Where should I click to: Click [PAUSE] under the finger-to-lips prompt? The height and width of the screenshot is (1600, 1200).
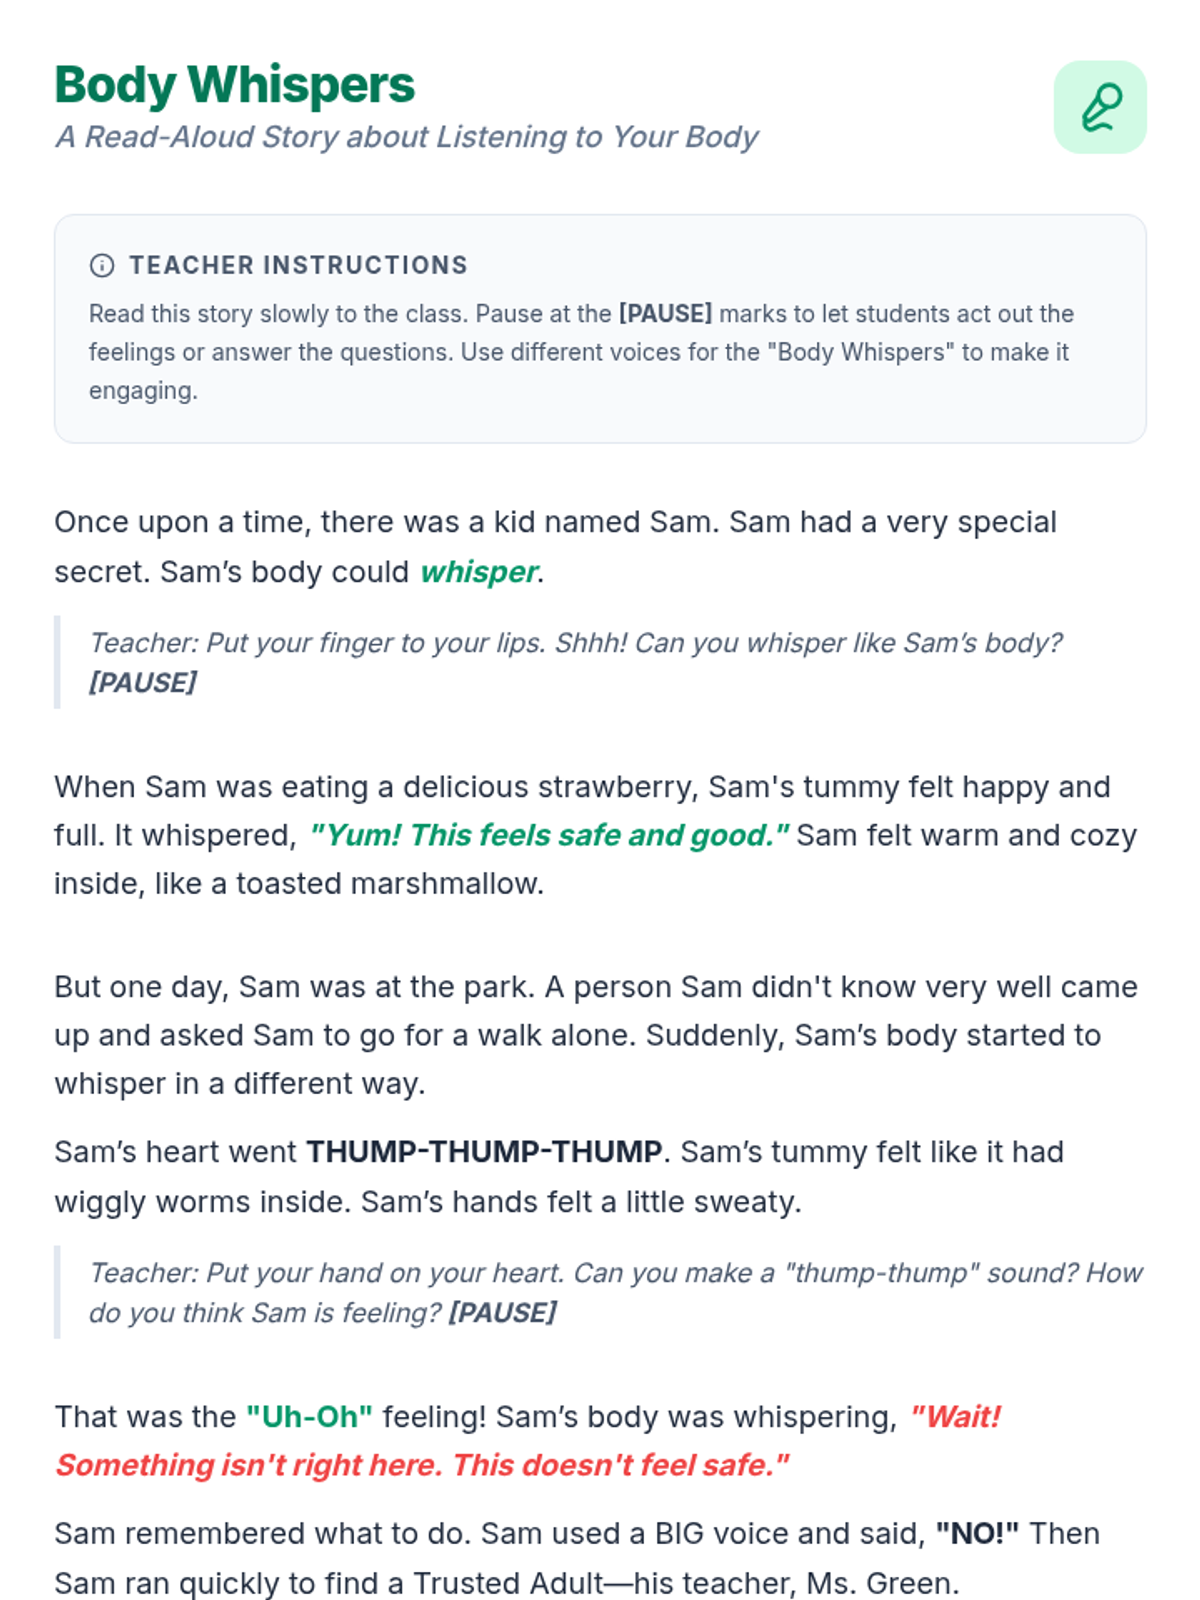click(142, 683)
